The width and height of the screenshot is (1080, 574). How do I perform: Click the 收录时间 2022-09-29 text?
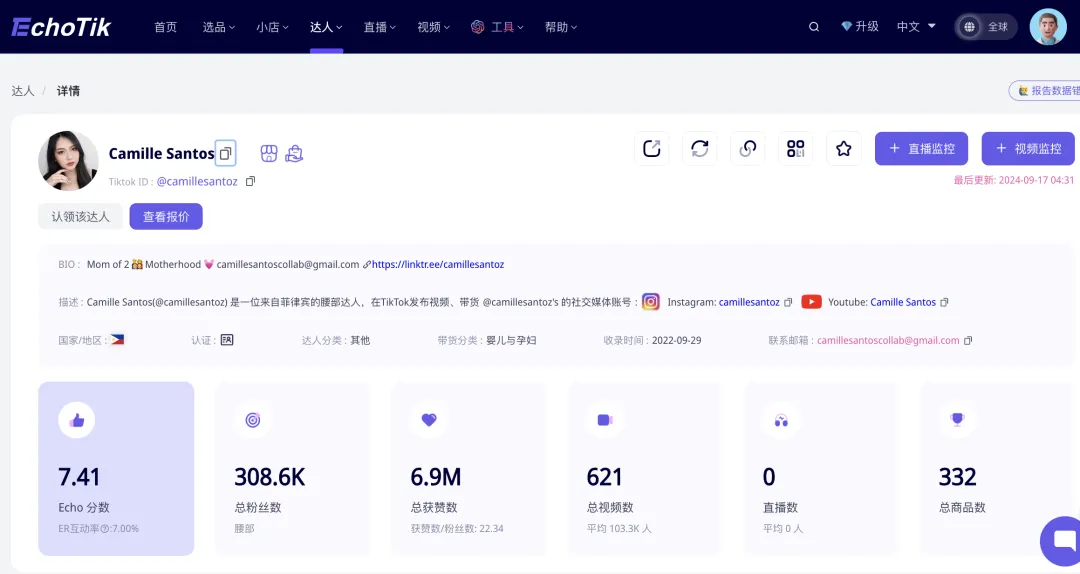click(x=652, y=340)
